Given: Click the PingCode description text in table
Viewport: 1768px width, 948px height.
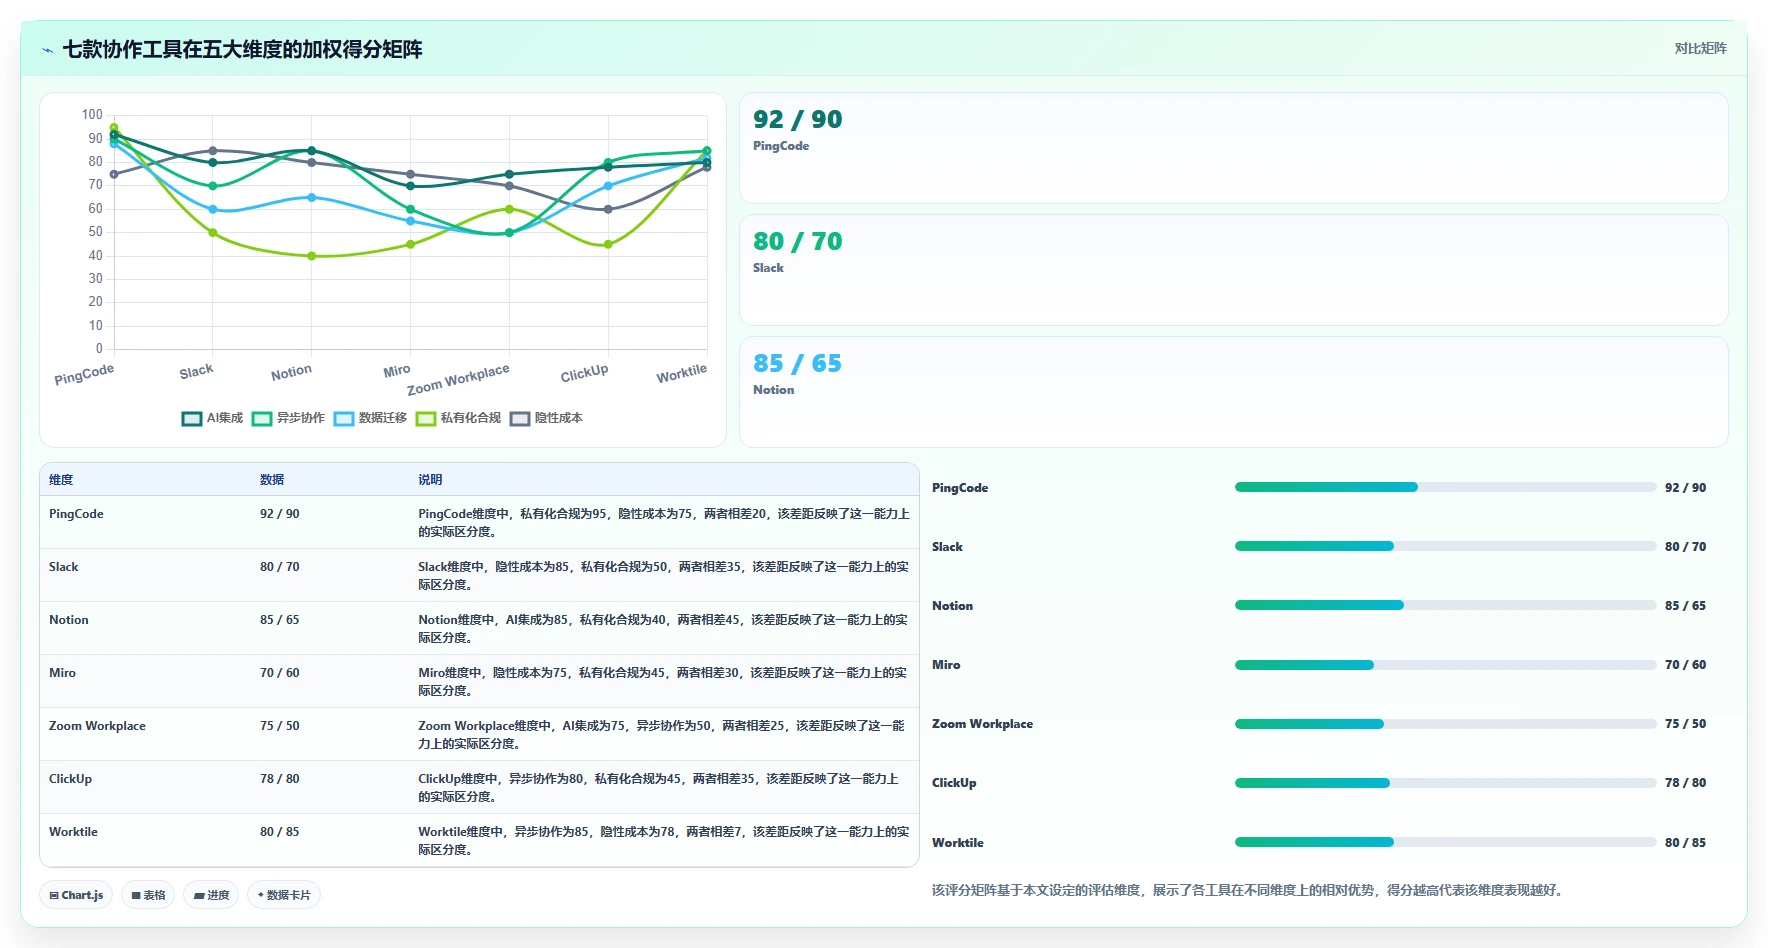Looking at the screenshot, I should [664, 523].
